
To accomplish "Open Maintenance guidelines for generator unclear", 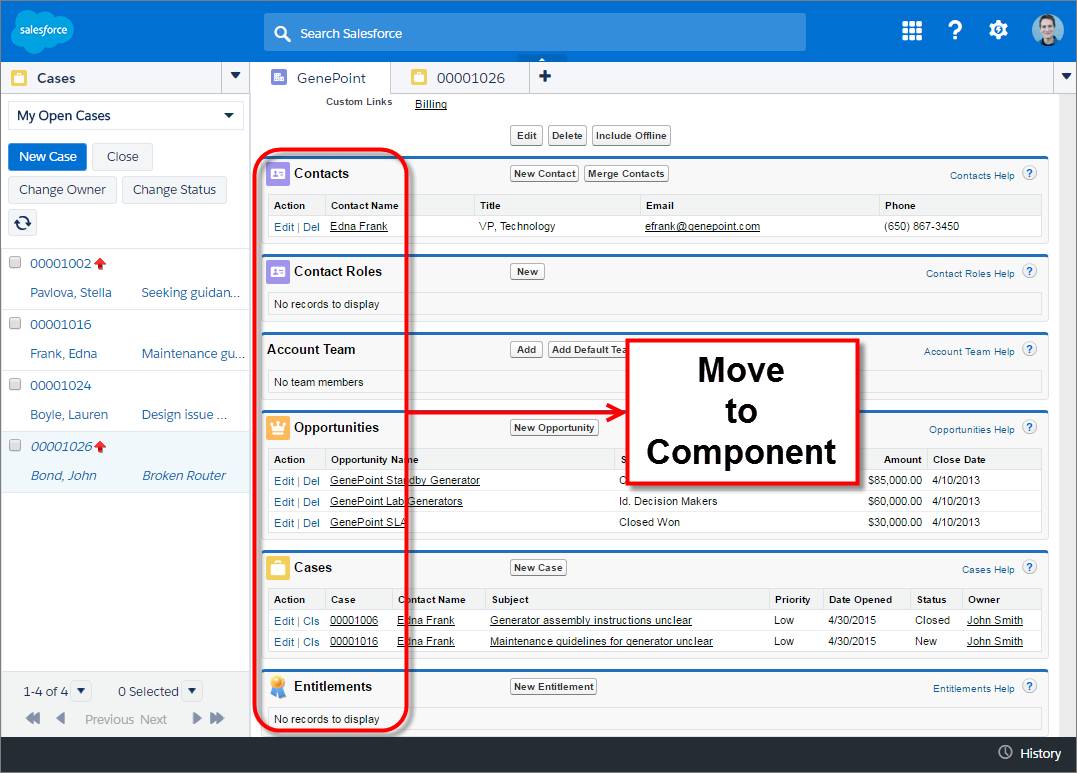I will click(601, 642).
